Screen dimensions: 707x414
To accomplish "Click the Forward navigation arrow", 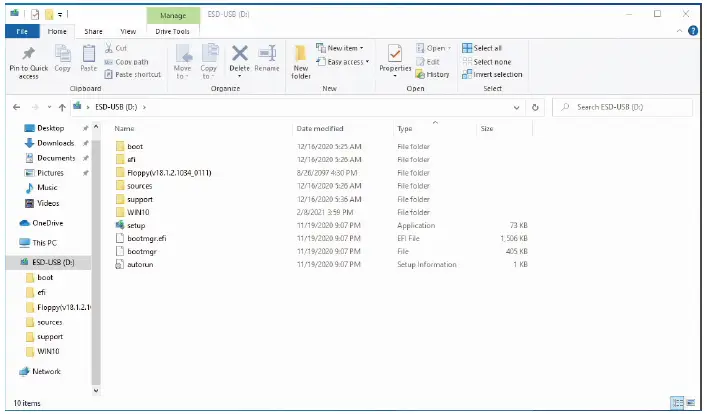I will 35,107.
